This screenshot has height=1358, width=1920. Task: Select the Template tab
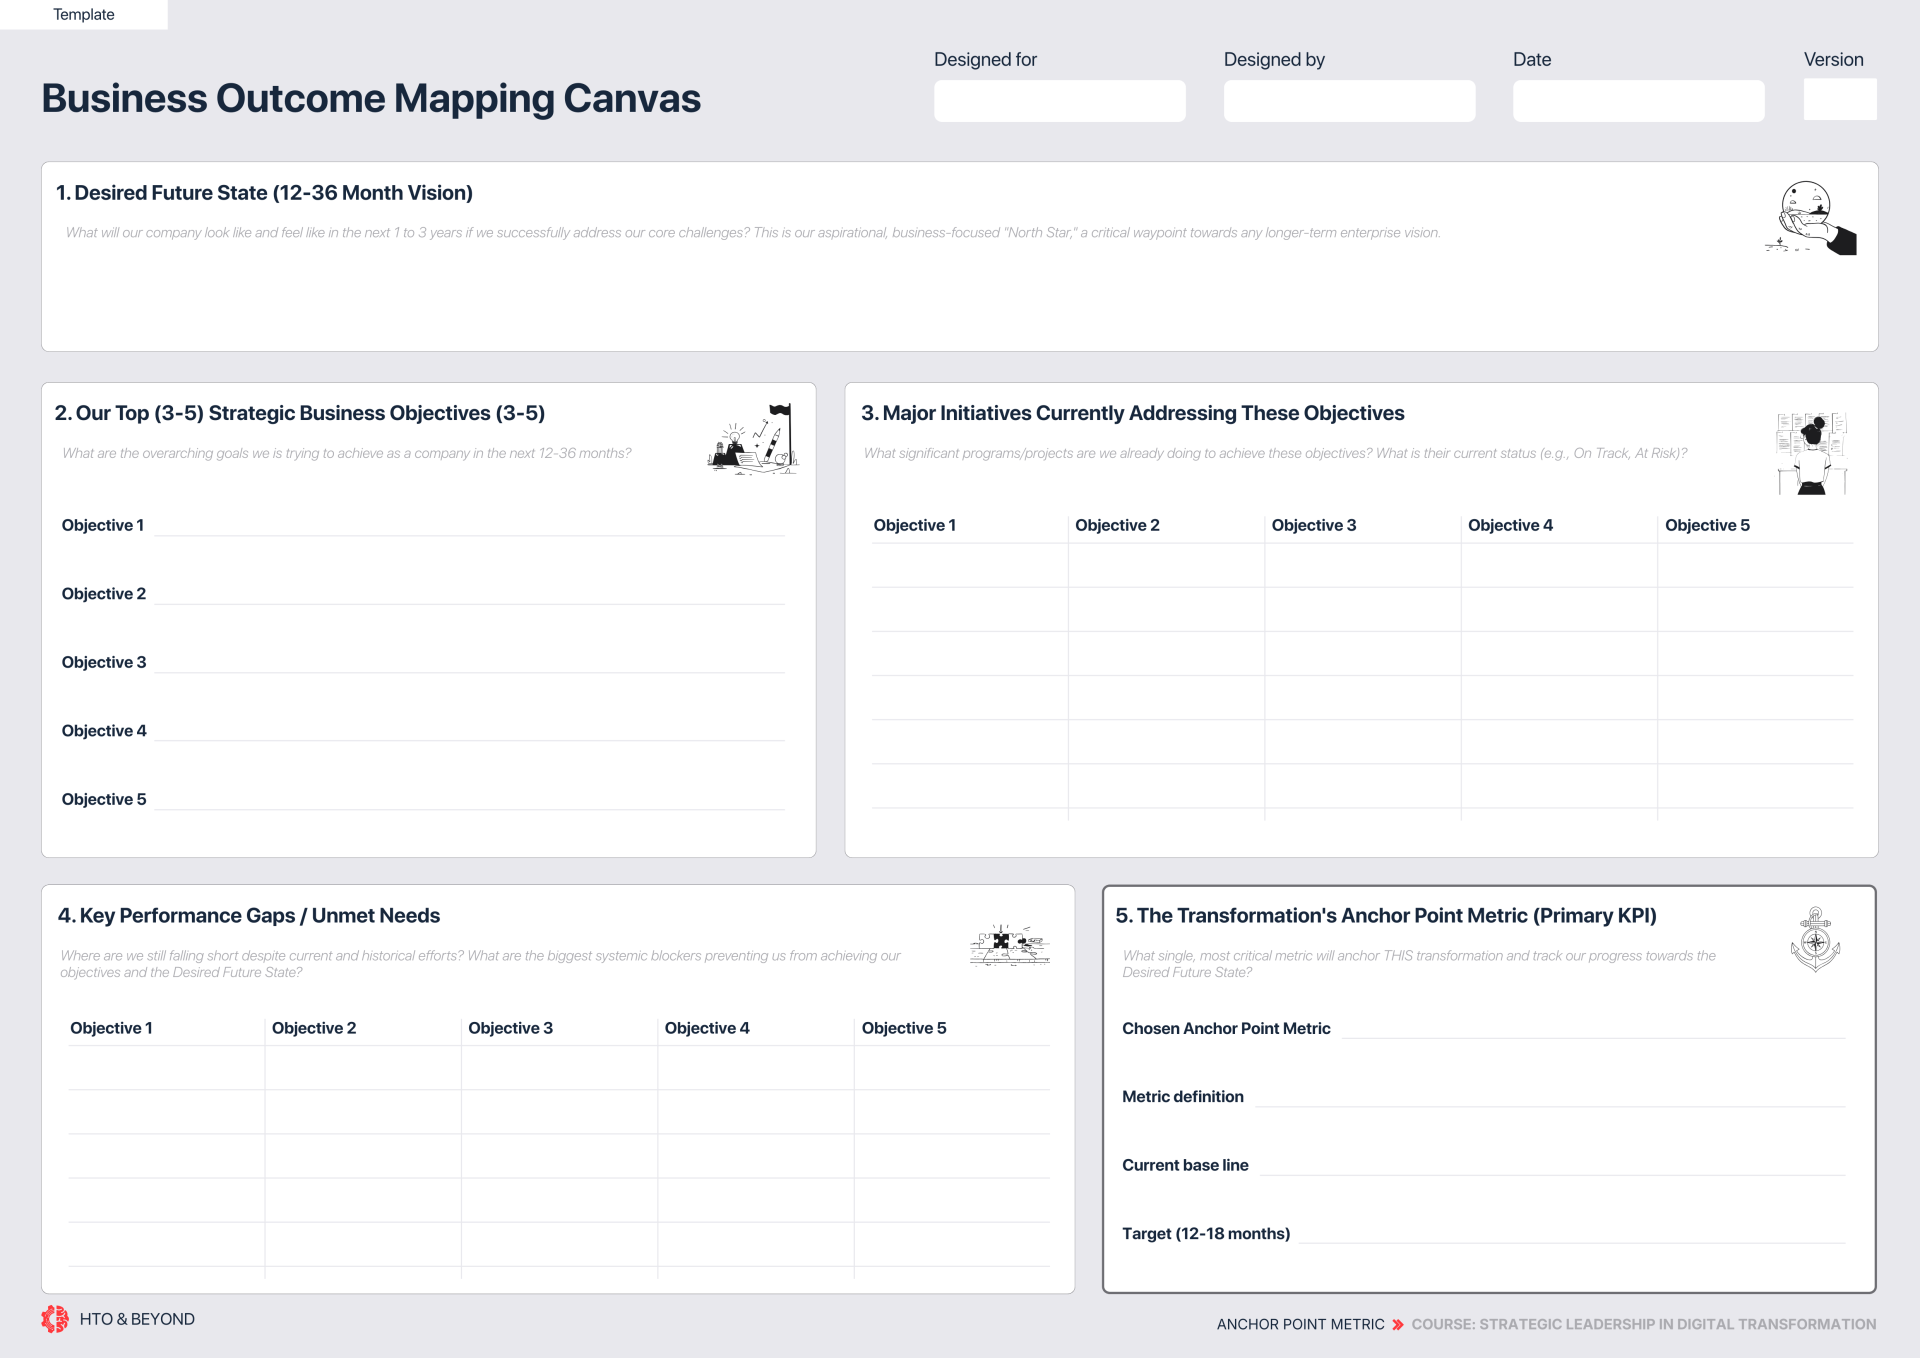84,14
